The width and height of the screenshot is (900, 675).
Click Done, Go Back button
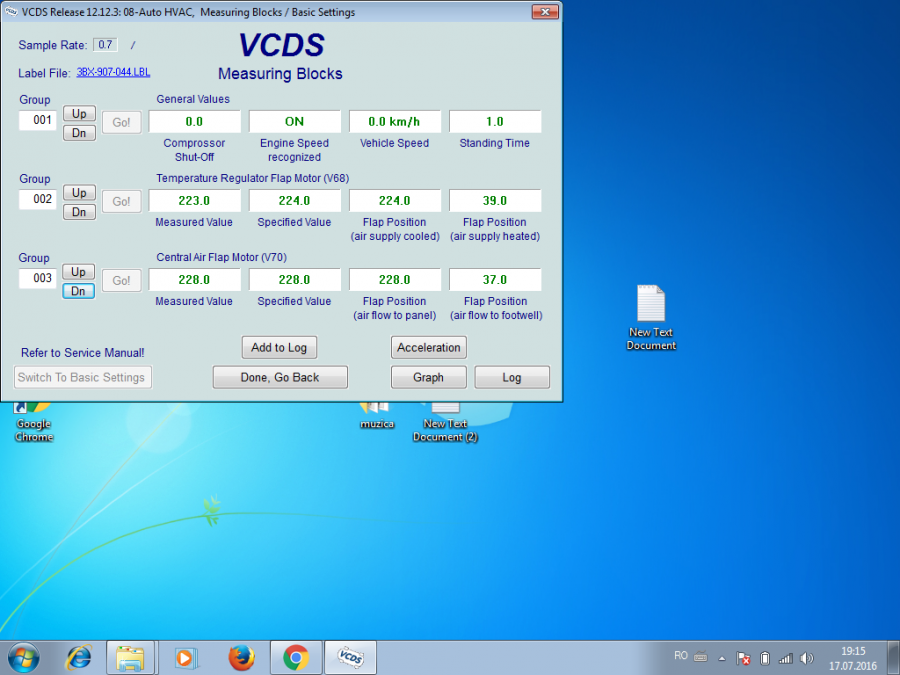(280, 377)
